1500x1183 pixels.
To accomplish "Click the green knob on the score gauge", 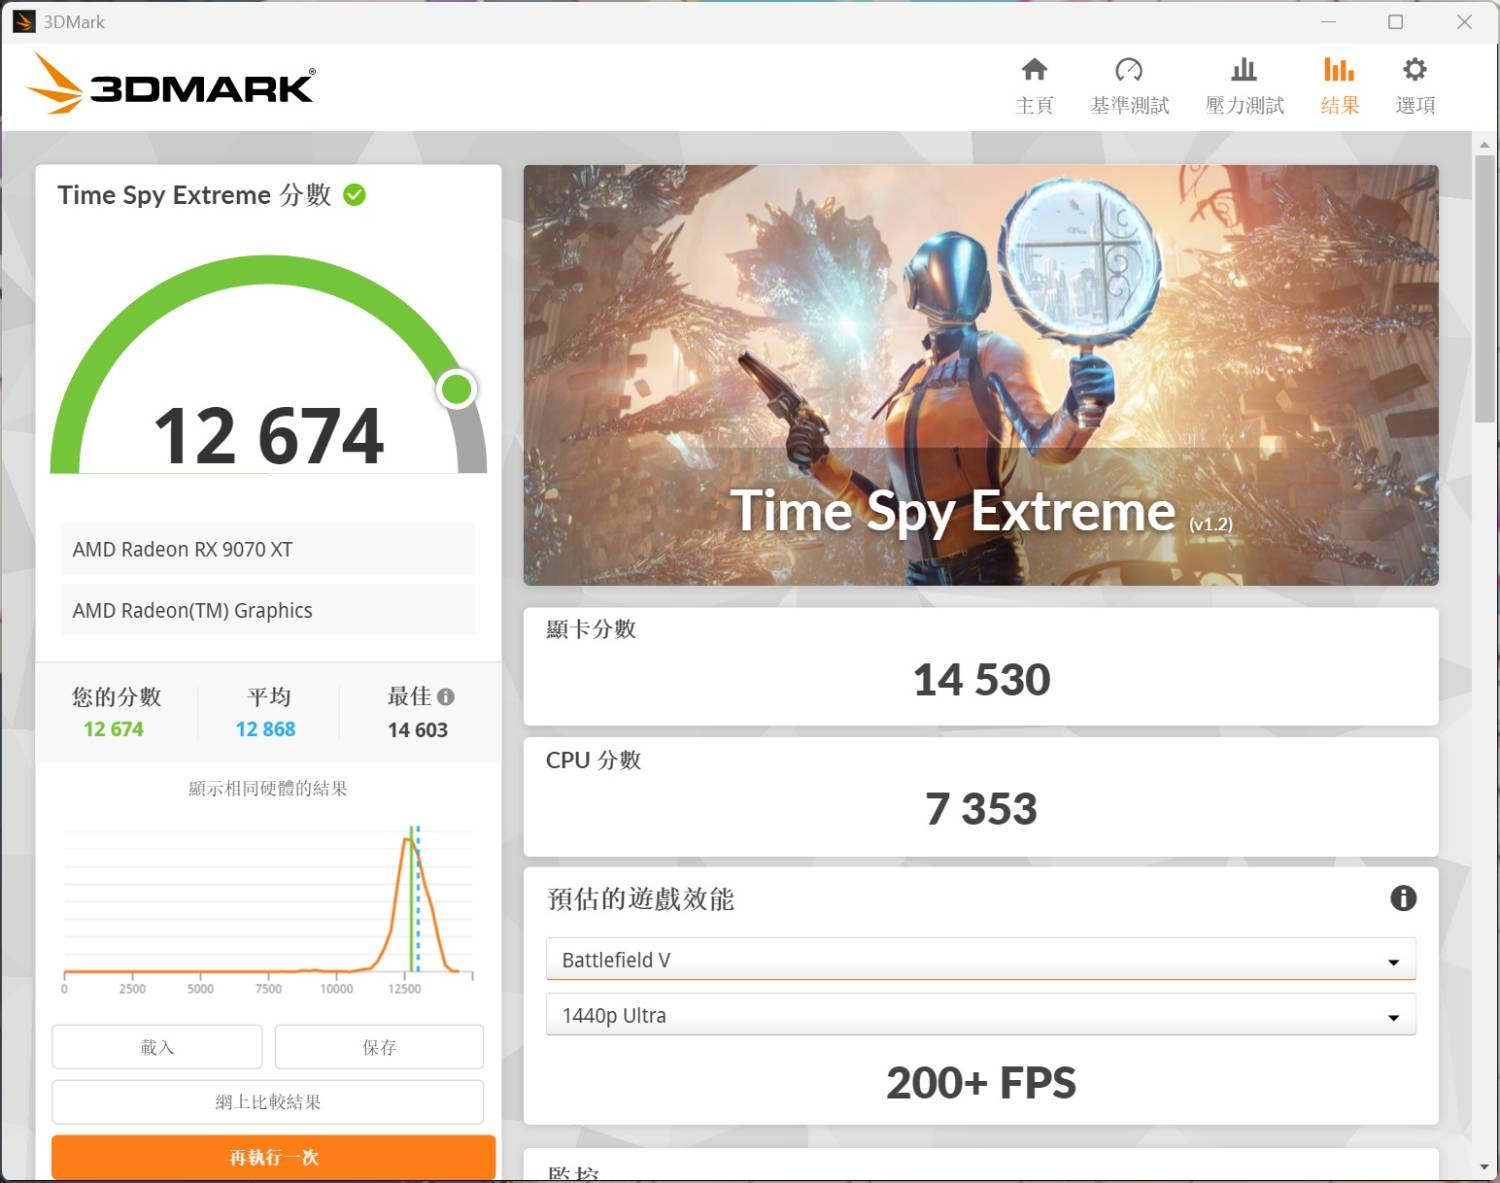I will (x=457, y=389).
